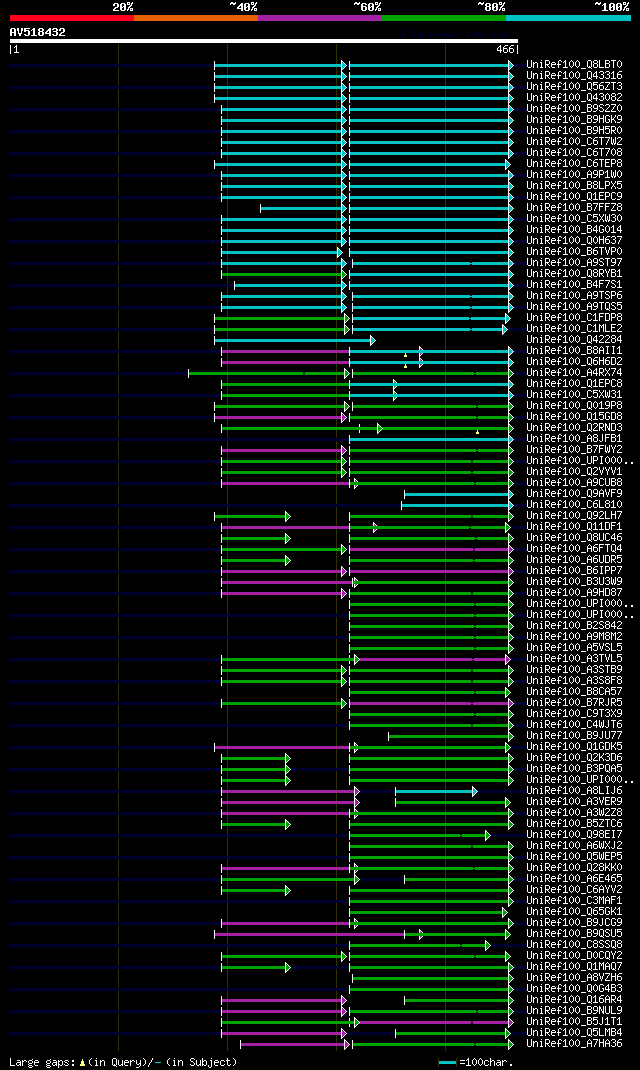Click the UniRef100_A8VZH6 label
This screenshot has width=640, height=1070.
pyautogui.click(x=574, y=978)
